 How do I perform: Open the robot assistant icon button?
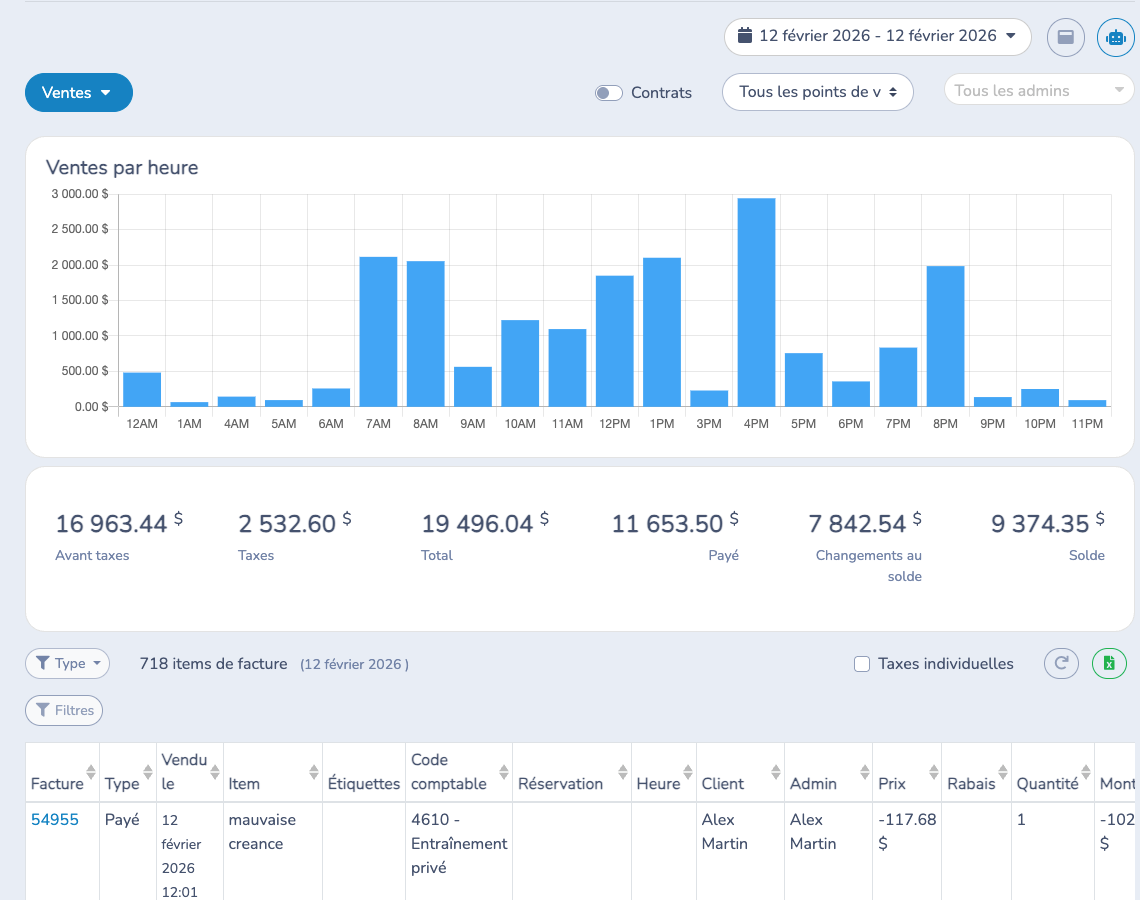tap(1115, 36)
